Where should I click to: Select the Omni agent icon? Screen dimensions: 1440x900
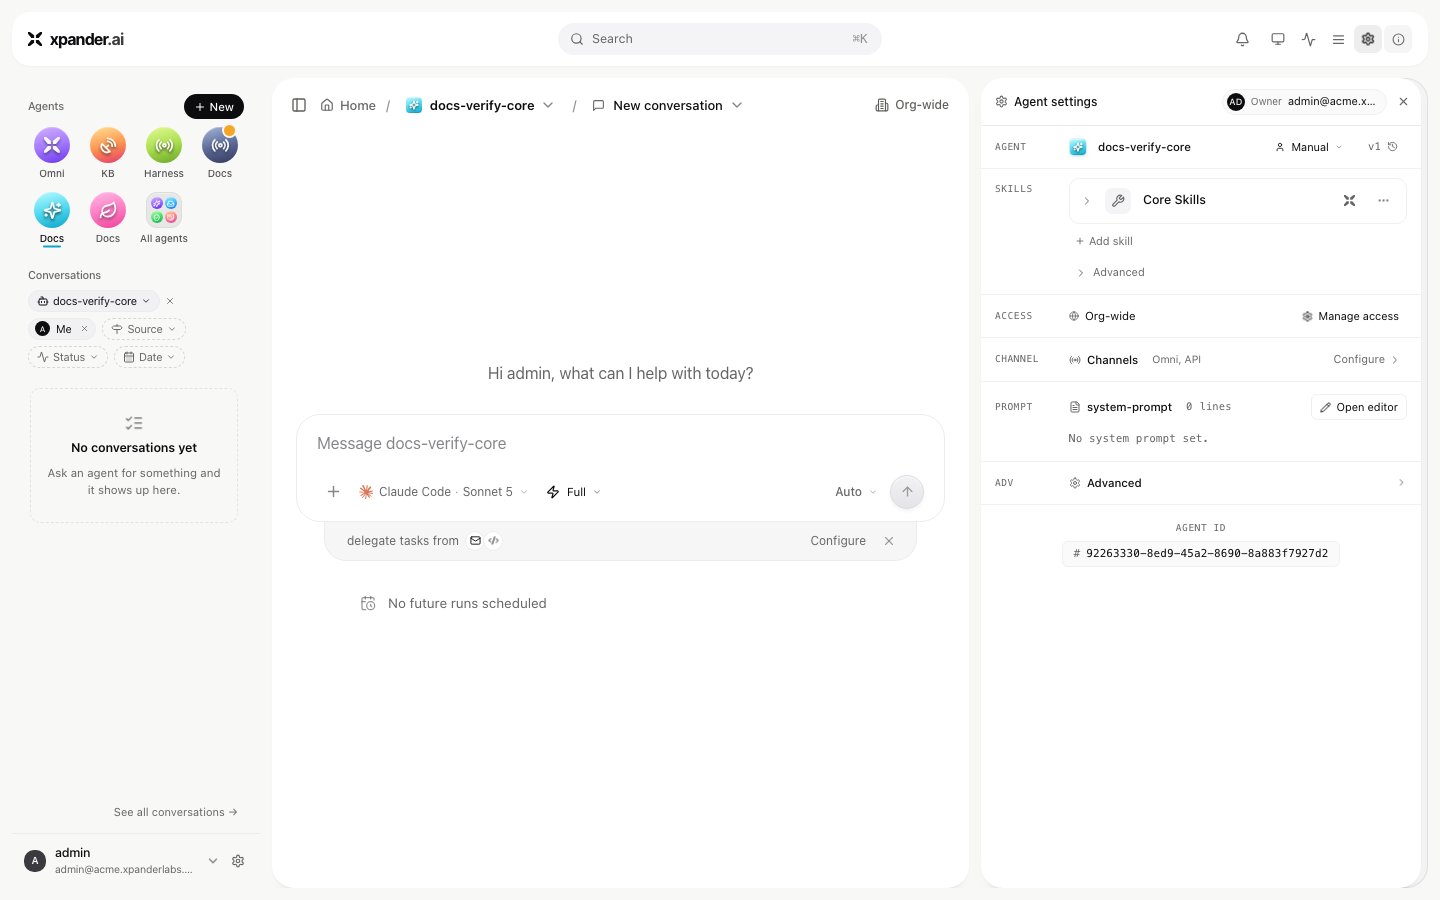(x=52, y=145)
